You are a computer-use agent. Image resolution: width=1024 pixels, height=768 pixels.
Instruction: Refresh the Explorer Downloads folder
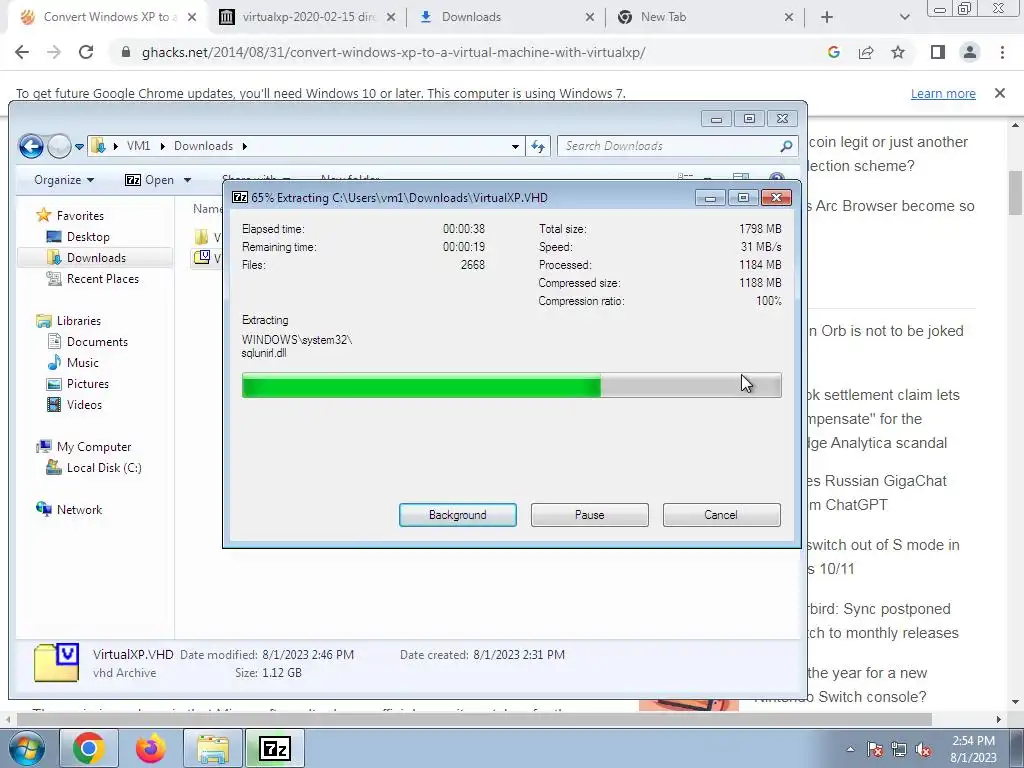538,146
